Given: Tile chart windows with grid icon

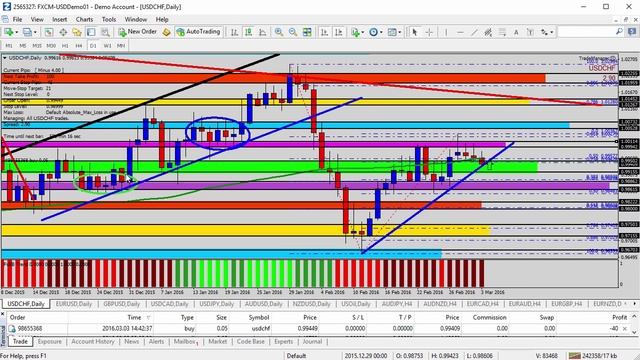Looking at the screenshot, I should tap(307, 32).
